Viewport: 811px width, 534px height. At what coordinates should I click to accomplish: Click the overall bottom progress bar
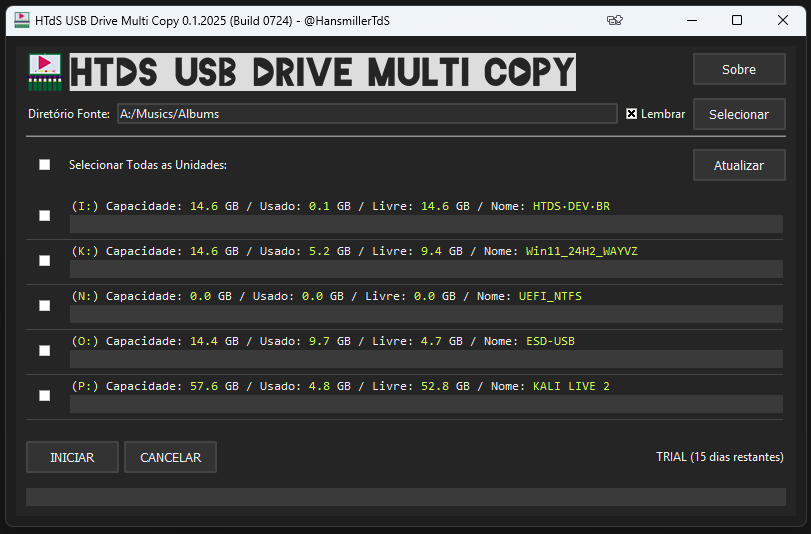406,497
